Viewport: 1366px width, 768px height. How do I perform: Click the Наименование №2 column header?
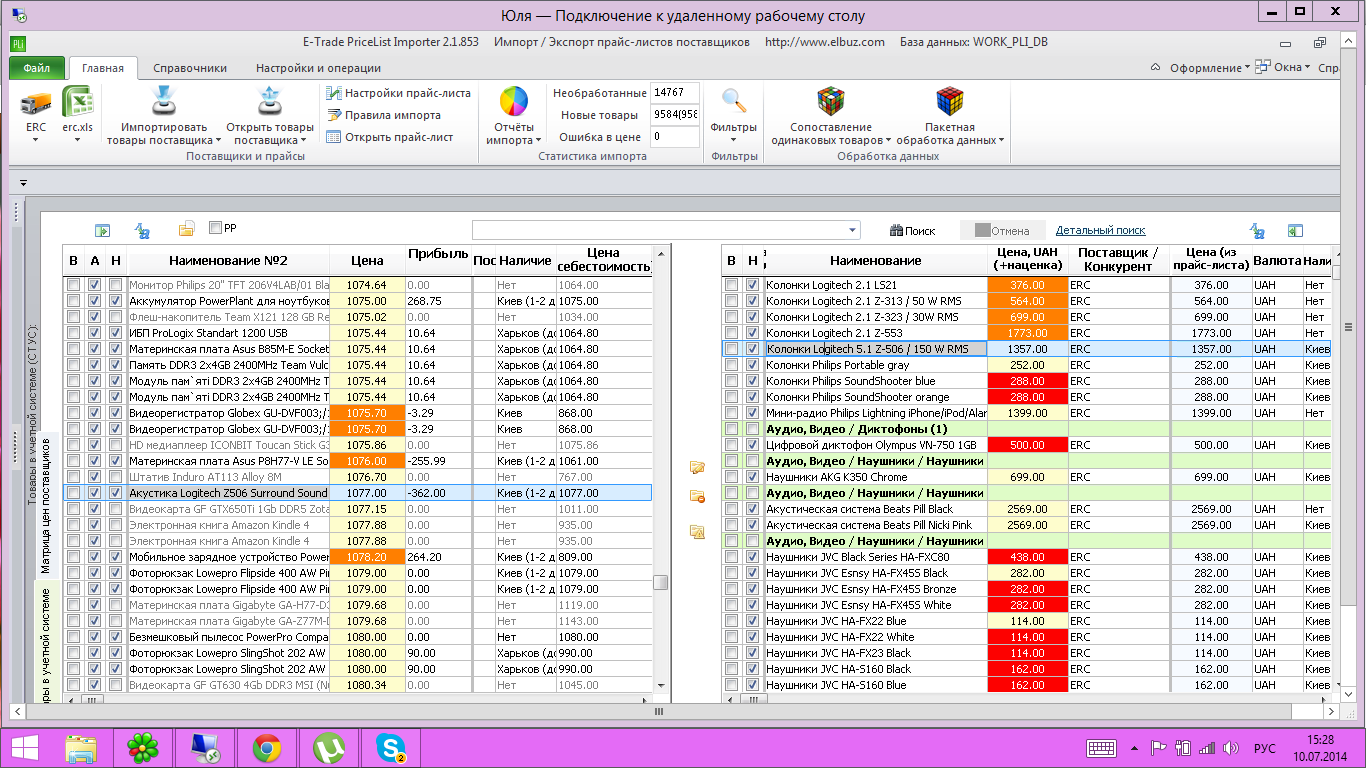click(x=227, y=261)
